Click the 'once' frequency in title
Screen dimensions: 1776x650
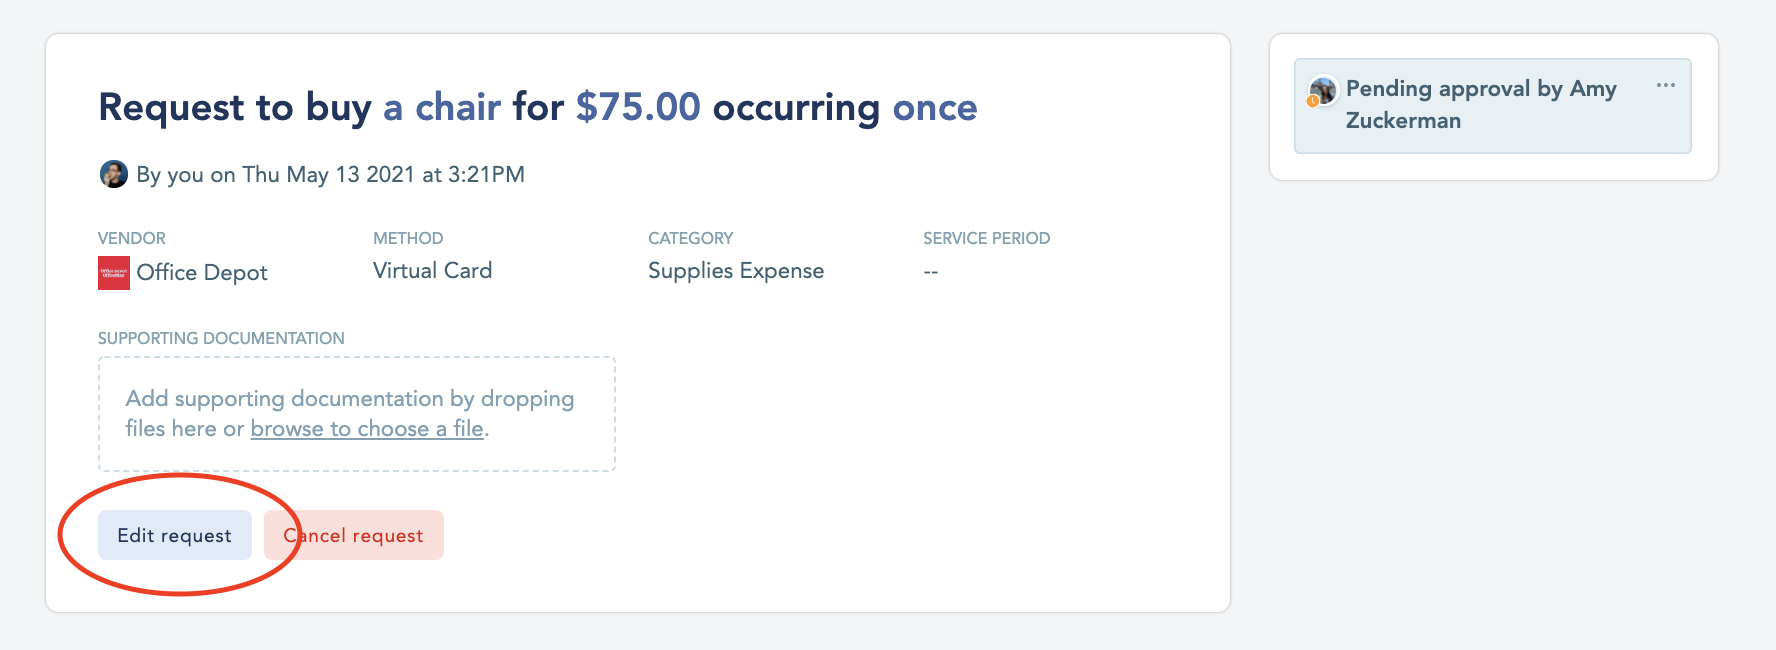(935, 107)
